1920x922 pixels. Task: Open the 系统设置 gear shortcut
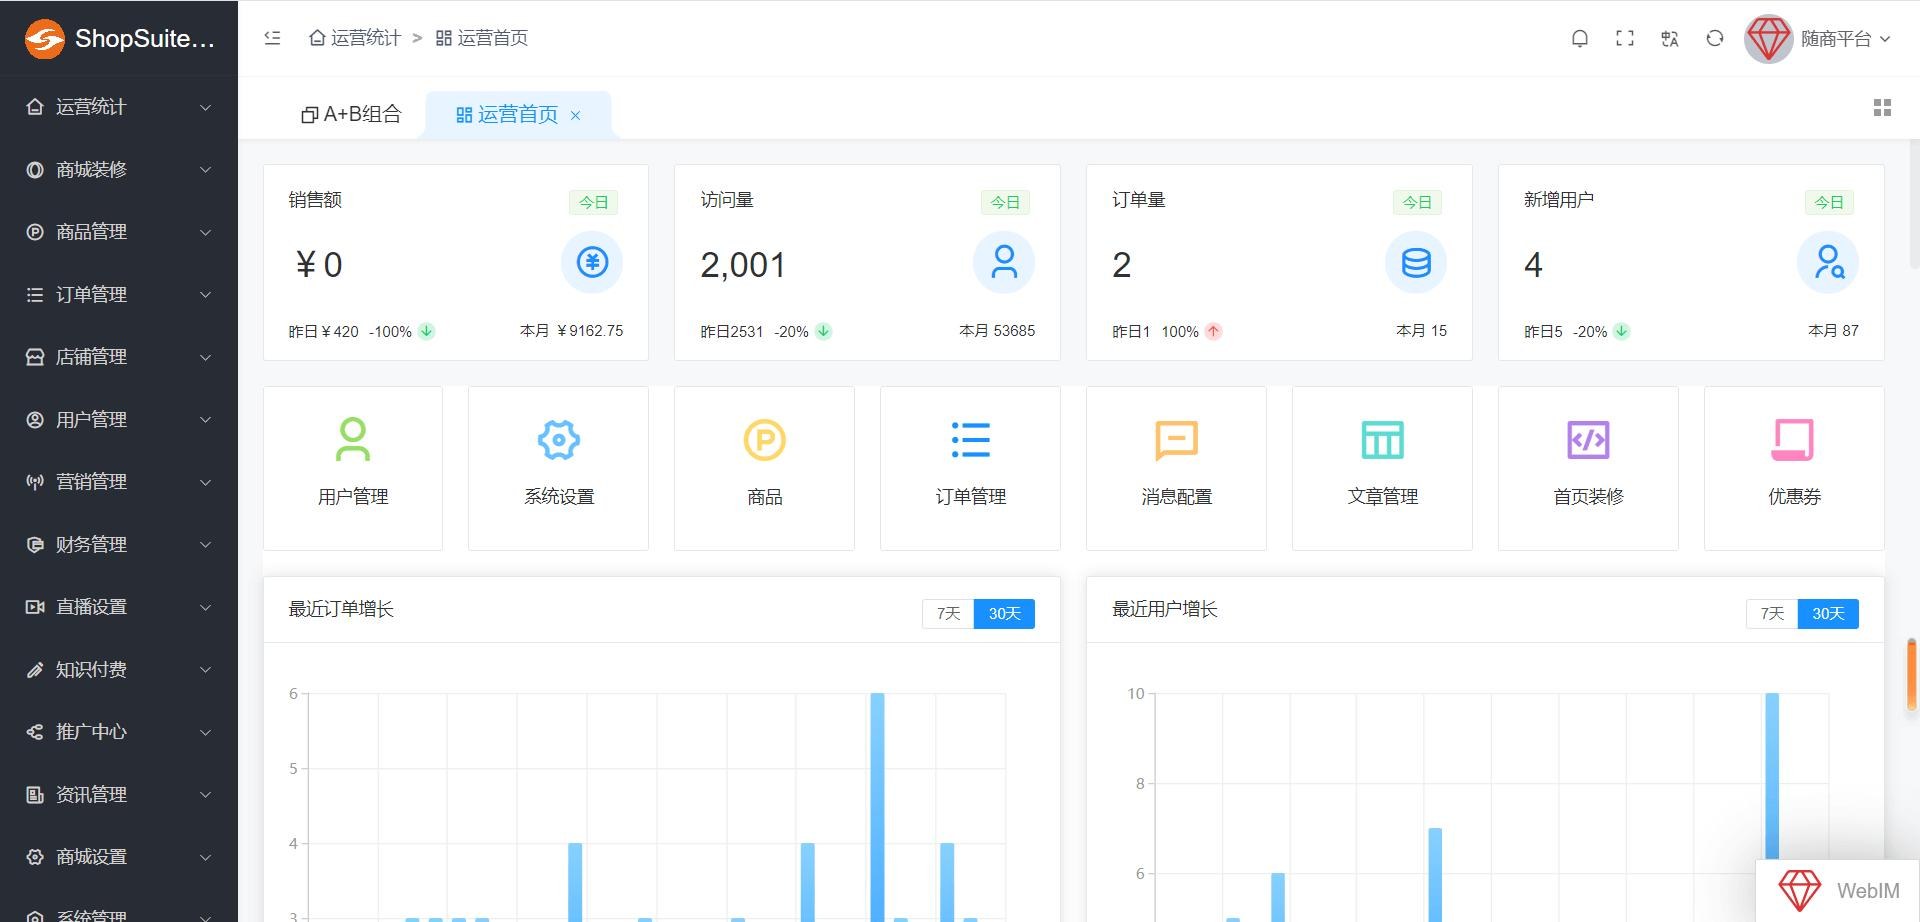pyautogui.click(x=558, y=468)
